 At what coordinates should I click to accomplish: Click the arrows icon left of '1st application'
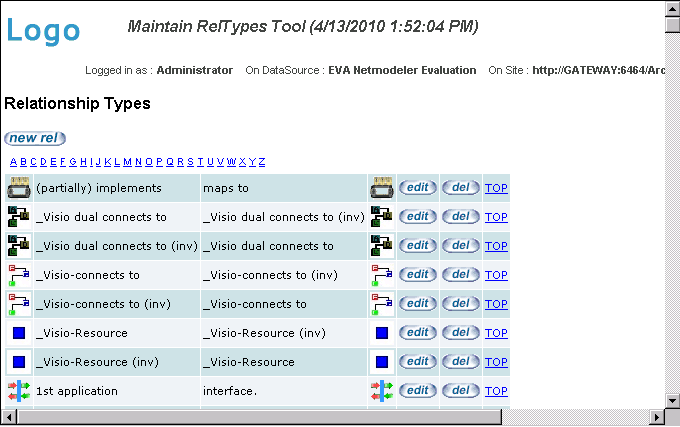[x=18, y=391]
